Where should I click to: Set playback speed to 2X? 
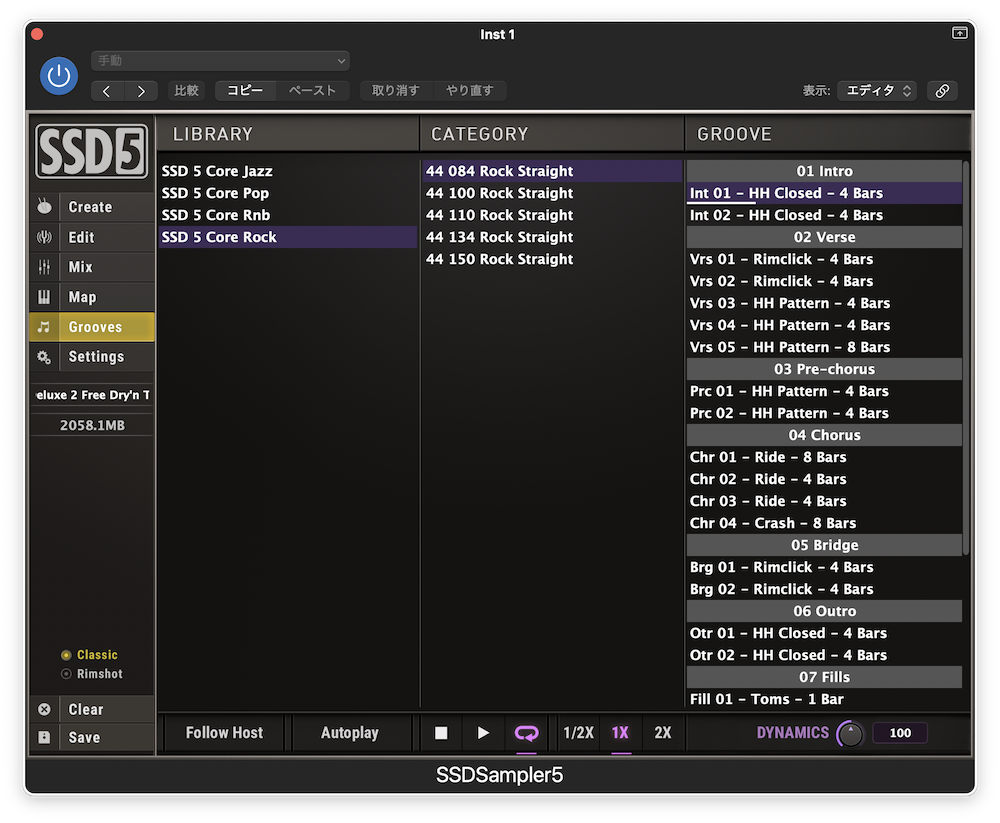click(x=663, y=733)
